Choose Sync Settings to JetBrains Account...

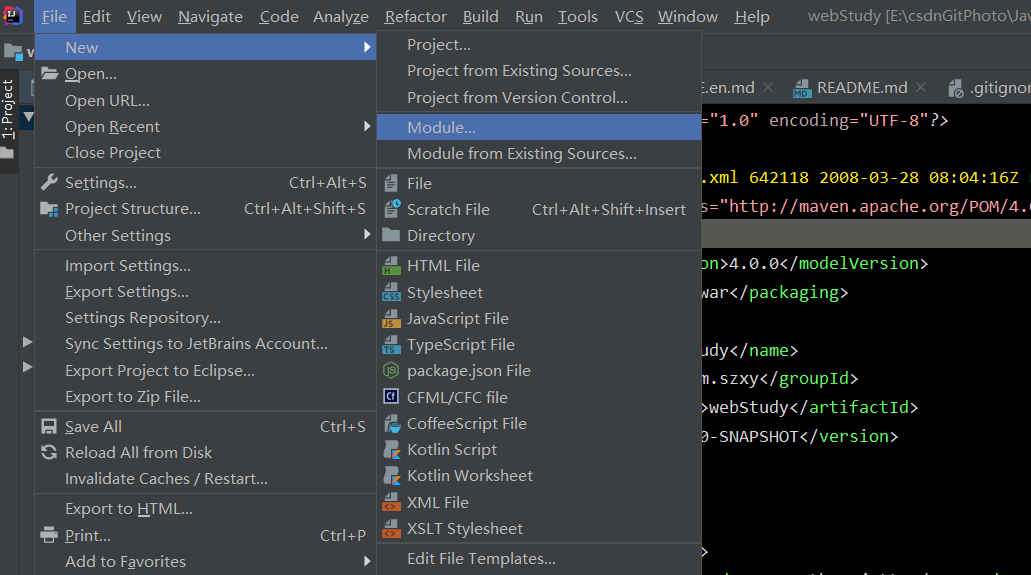pos(205,343)
